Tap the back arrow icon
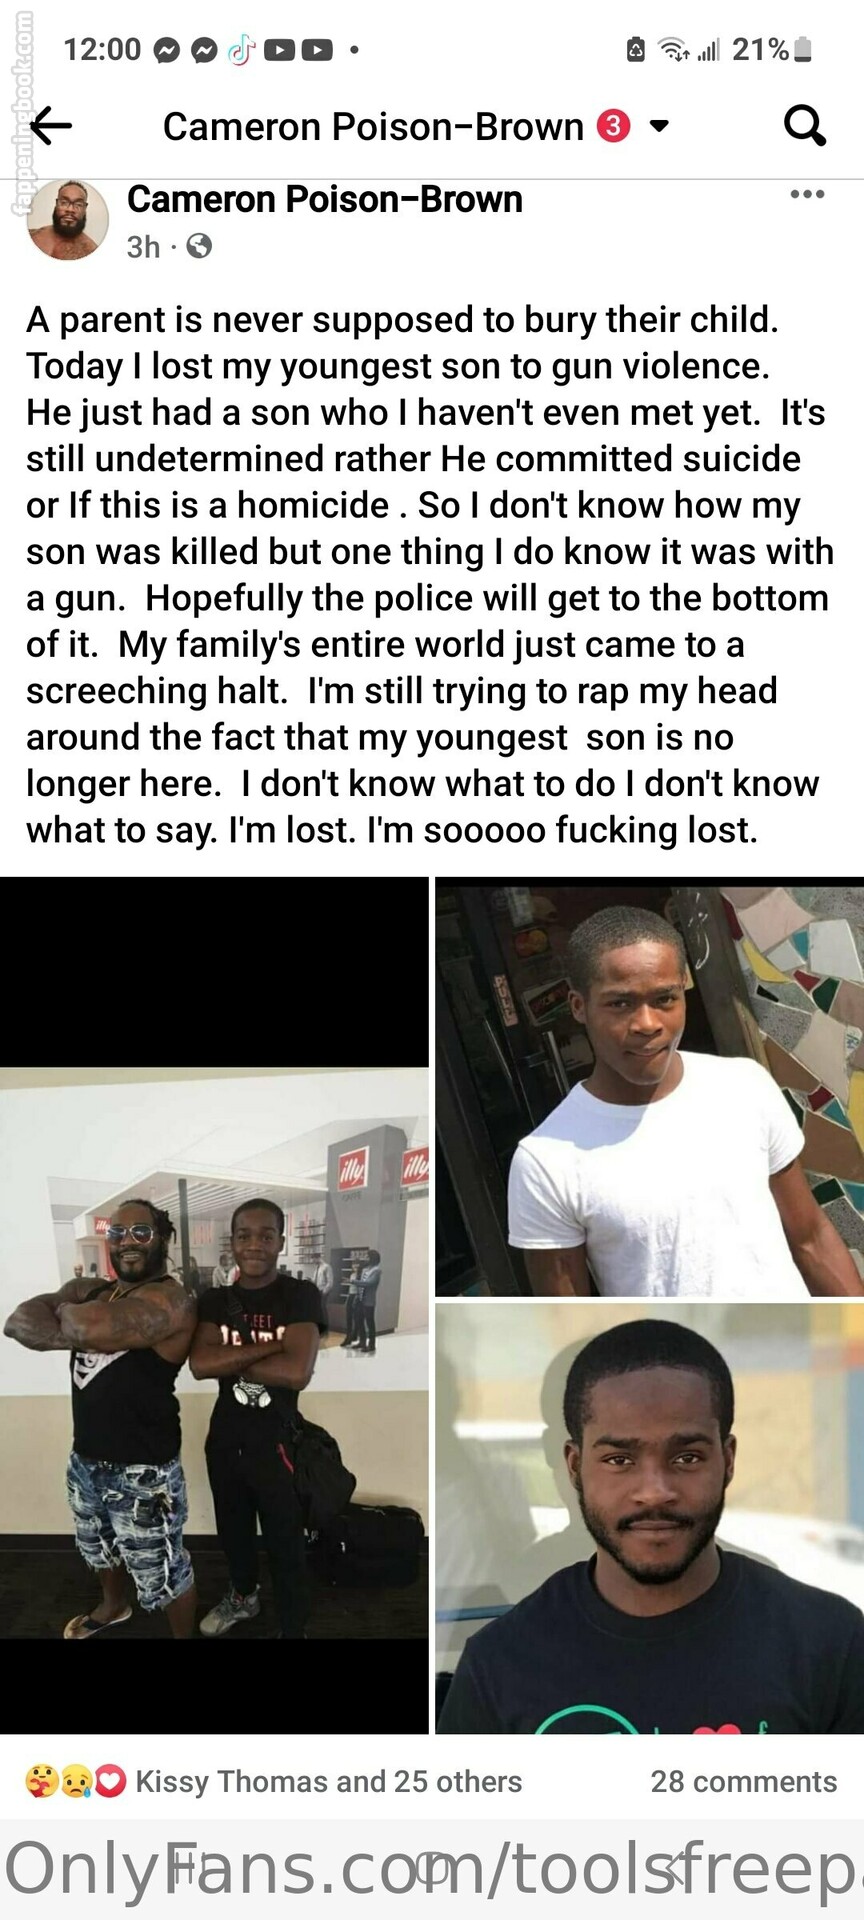The height and width of the screenshot is (1920, 864). [x=51, y=126]
